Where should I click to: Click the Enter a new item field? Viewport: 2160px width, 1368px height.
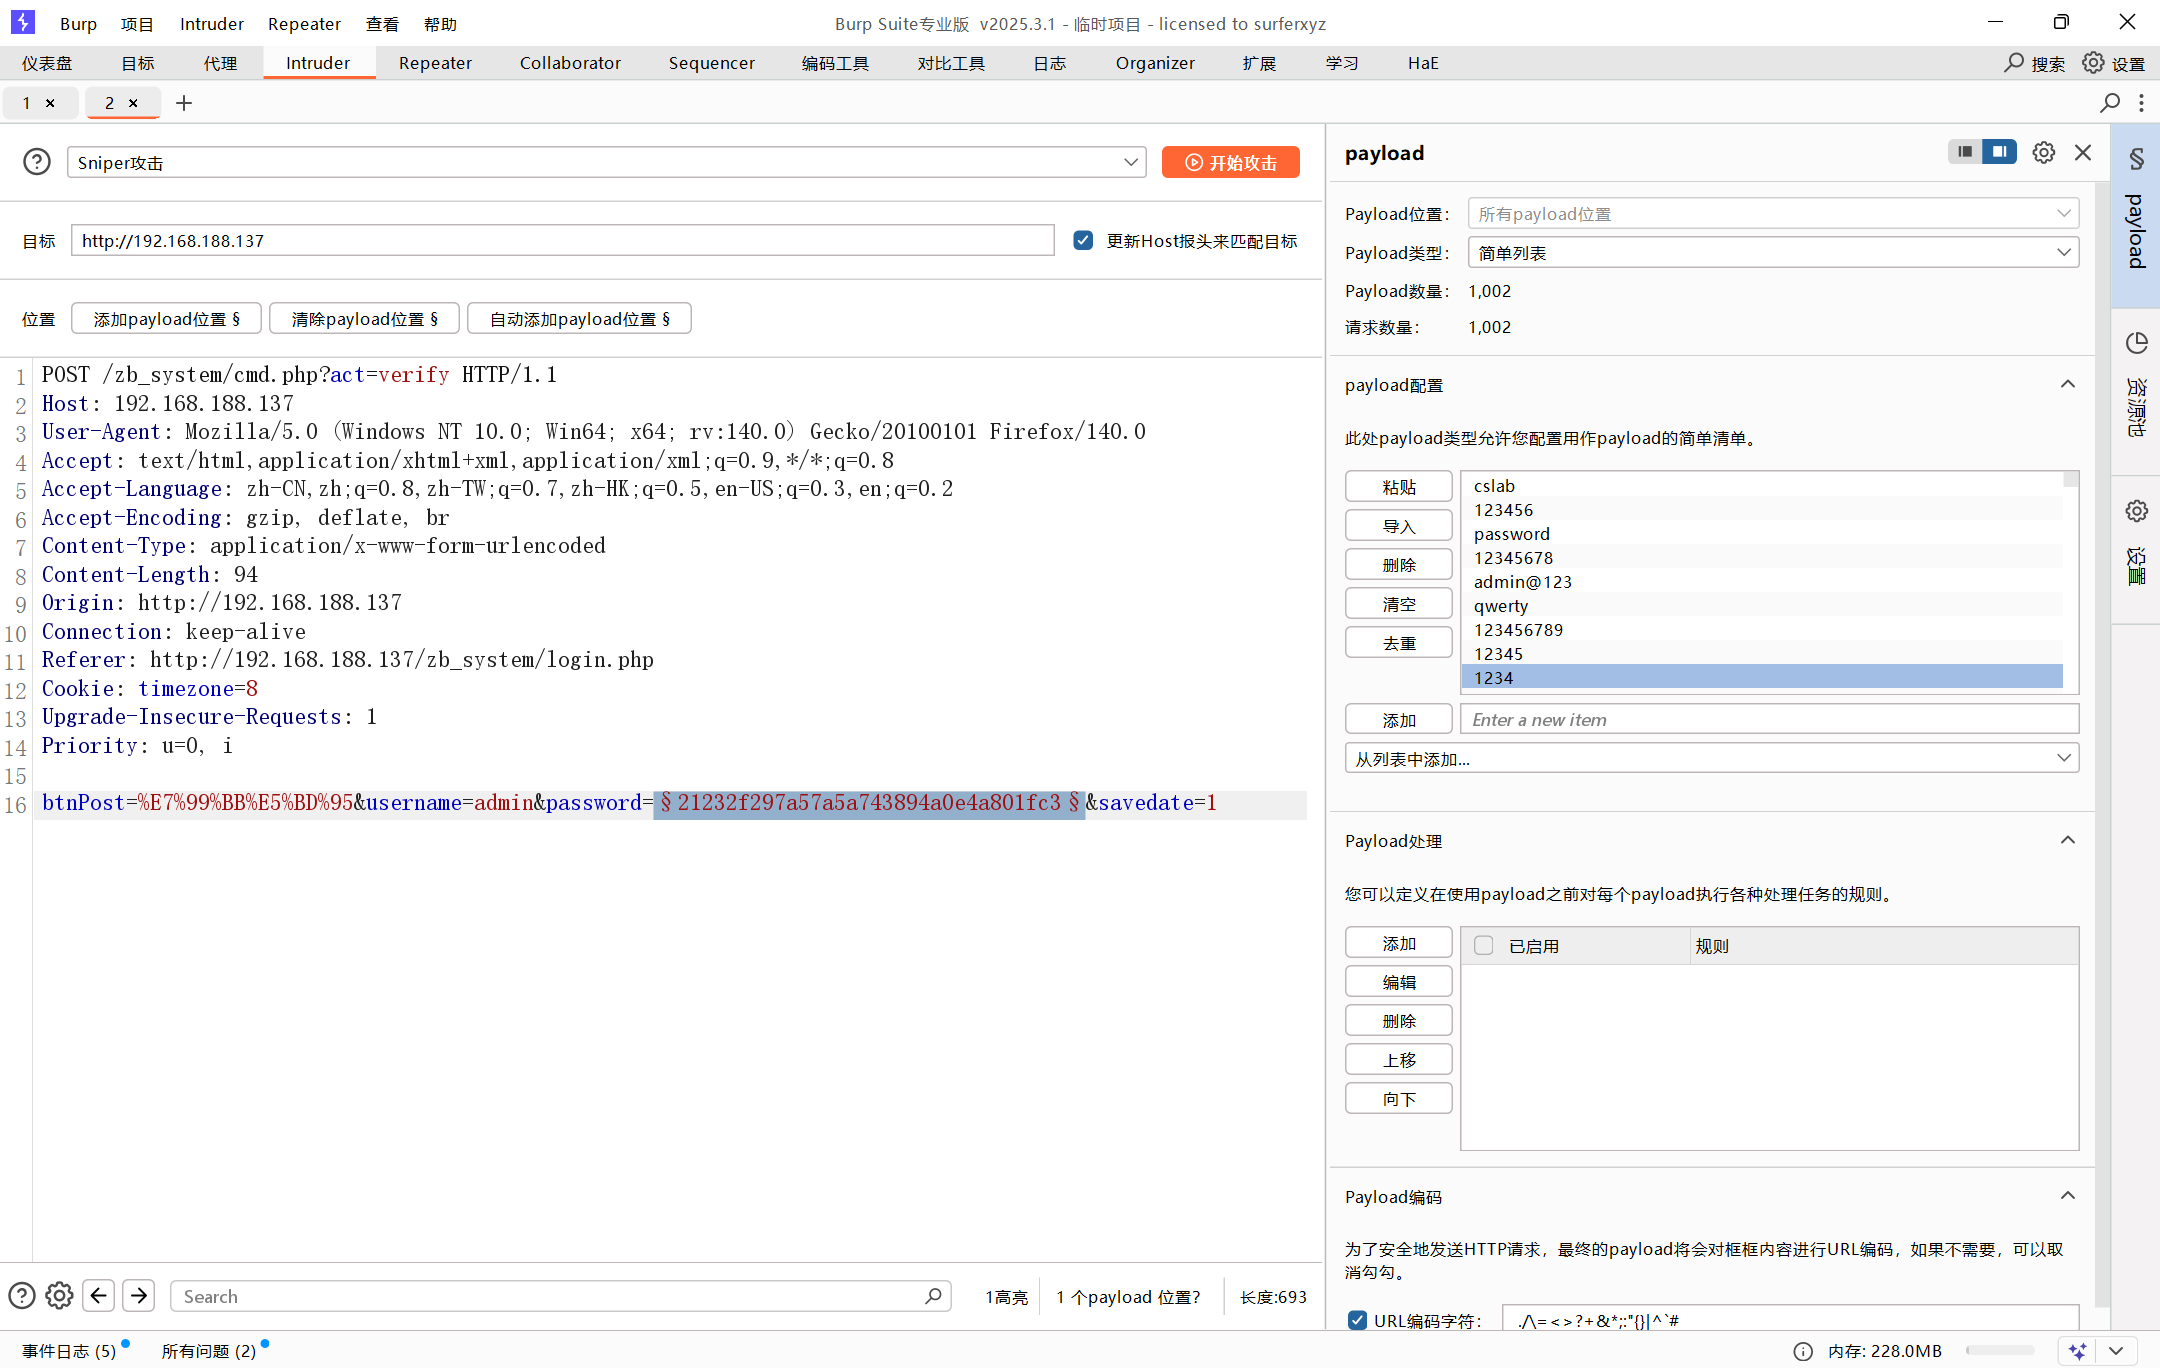(x=1768, y=720)
